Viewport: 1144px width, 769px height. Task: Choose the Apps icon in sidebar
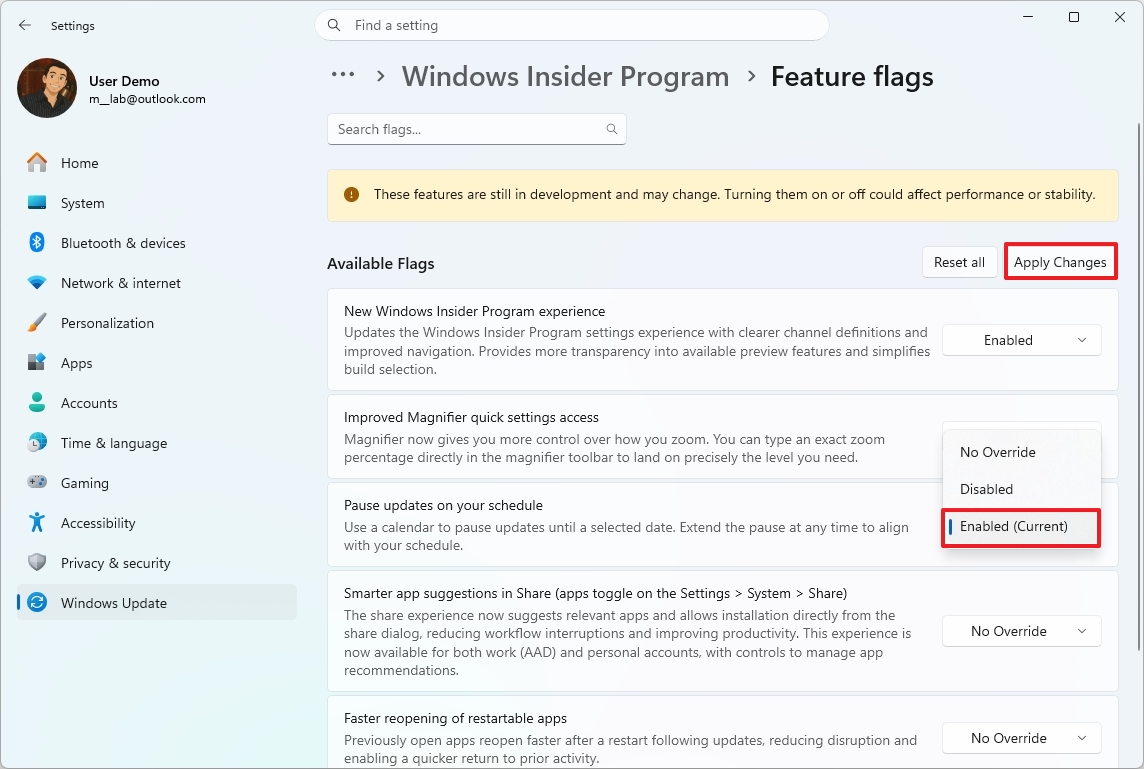coord(36,363)
